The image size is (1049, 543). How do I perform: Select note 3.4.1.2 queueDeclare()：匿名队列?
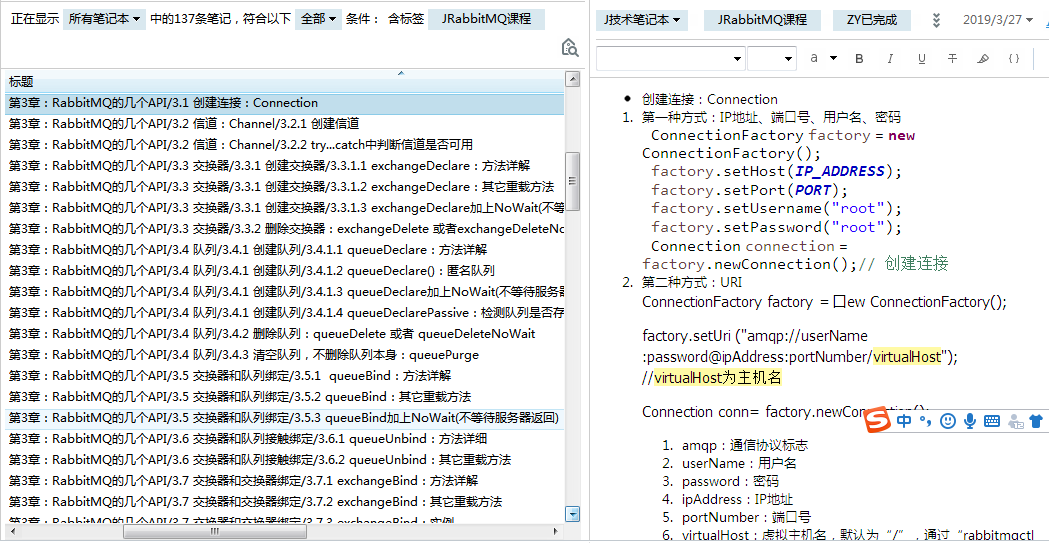pyautogui.click(x=285, y=271)
